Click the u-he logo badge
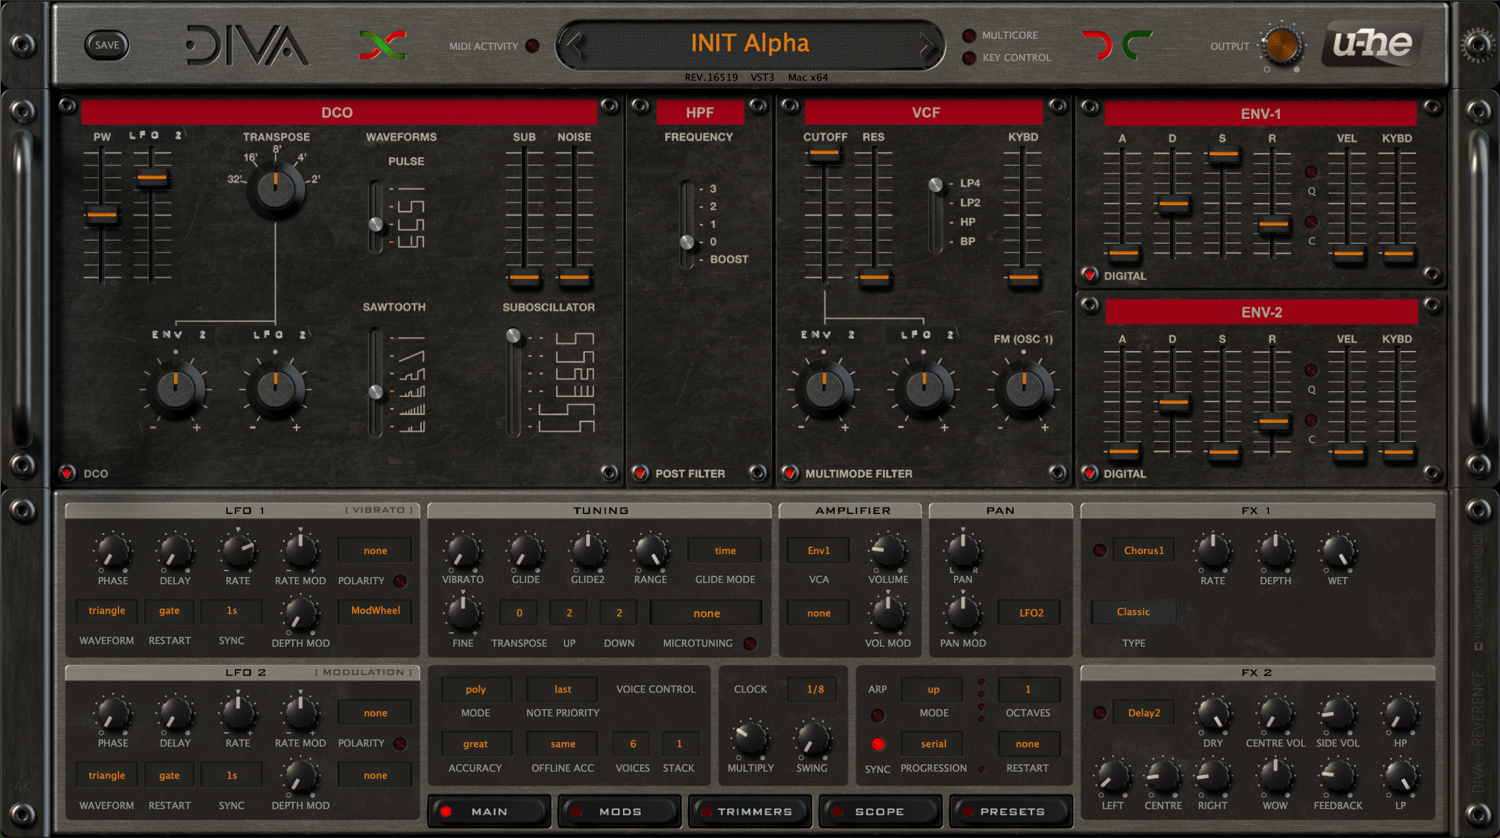1500x838 pixels. (x=1372, y=44)
